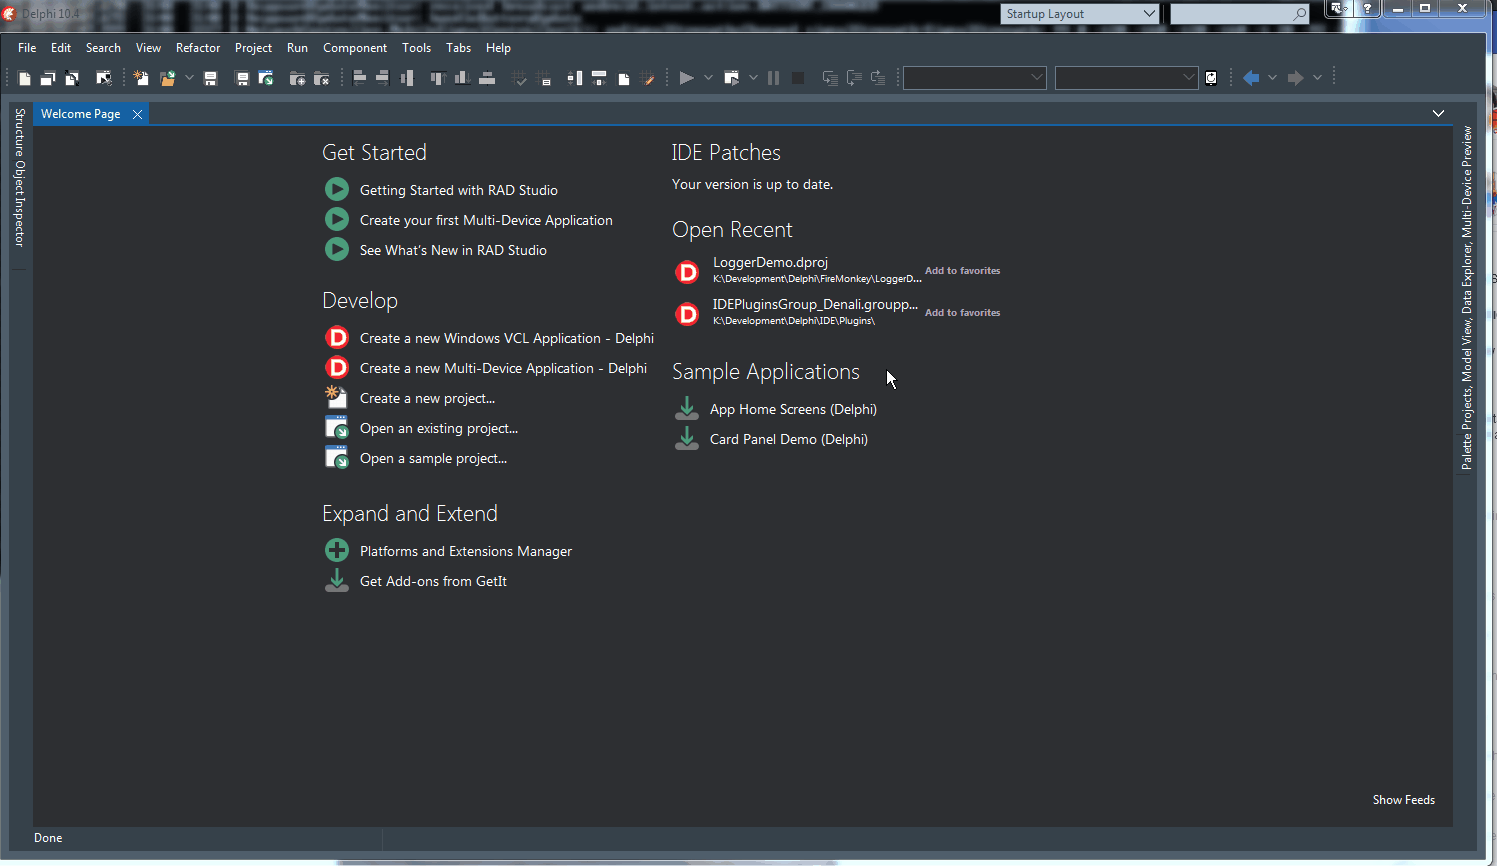1497x866 pixels.
Task: Click the Remove File from Project icon
Action: 322,78
